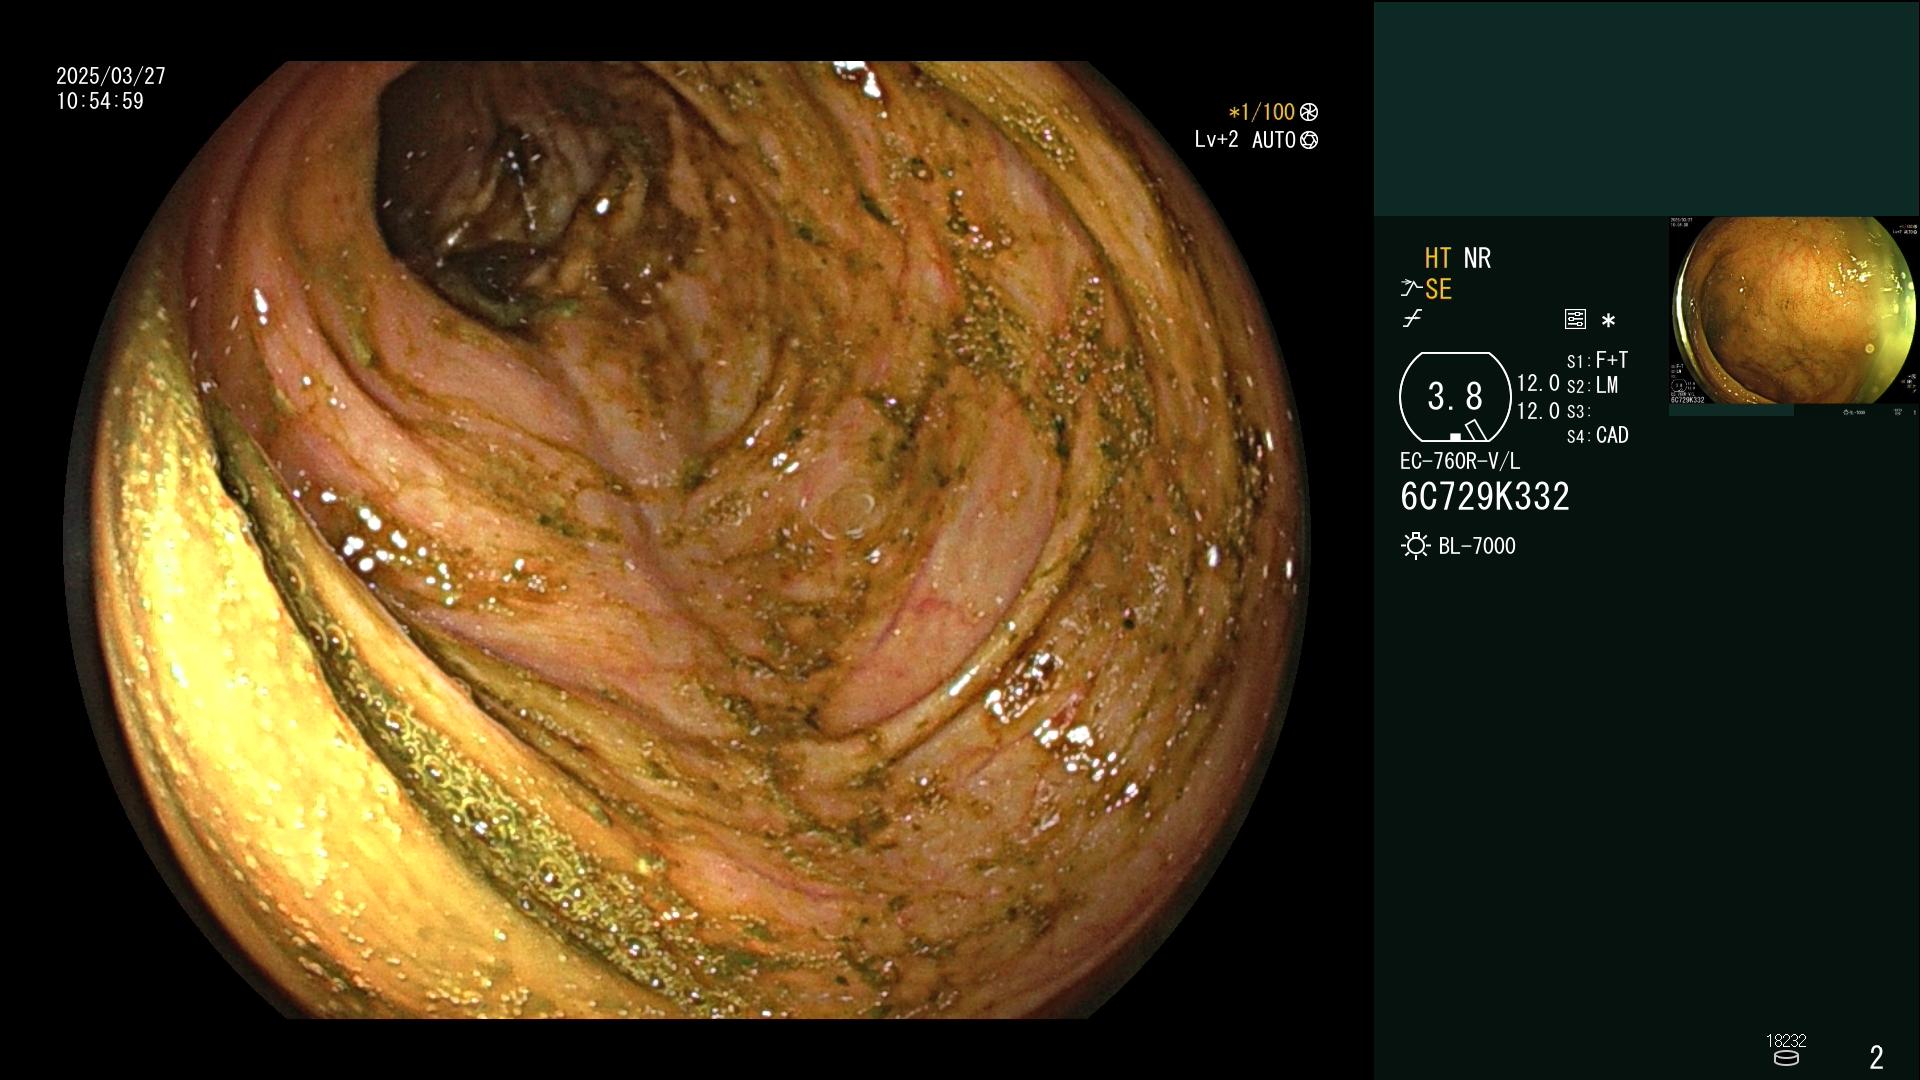
Task: Click the 12.0 value beside S3
Action: pyautogui.click(x=1538, y=411)
